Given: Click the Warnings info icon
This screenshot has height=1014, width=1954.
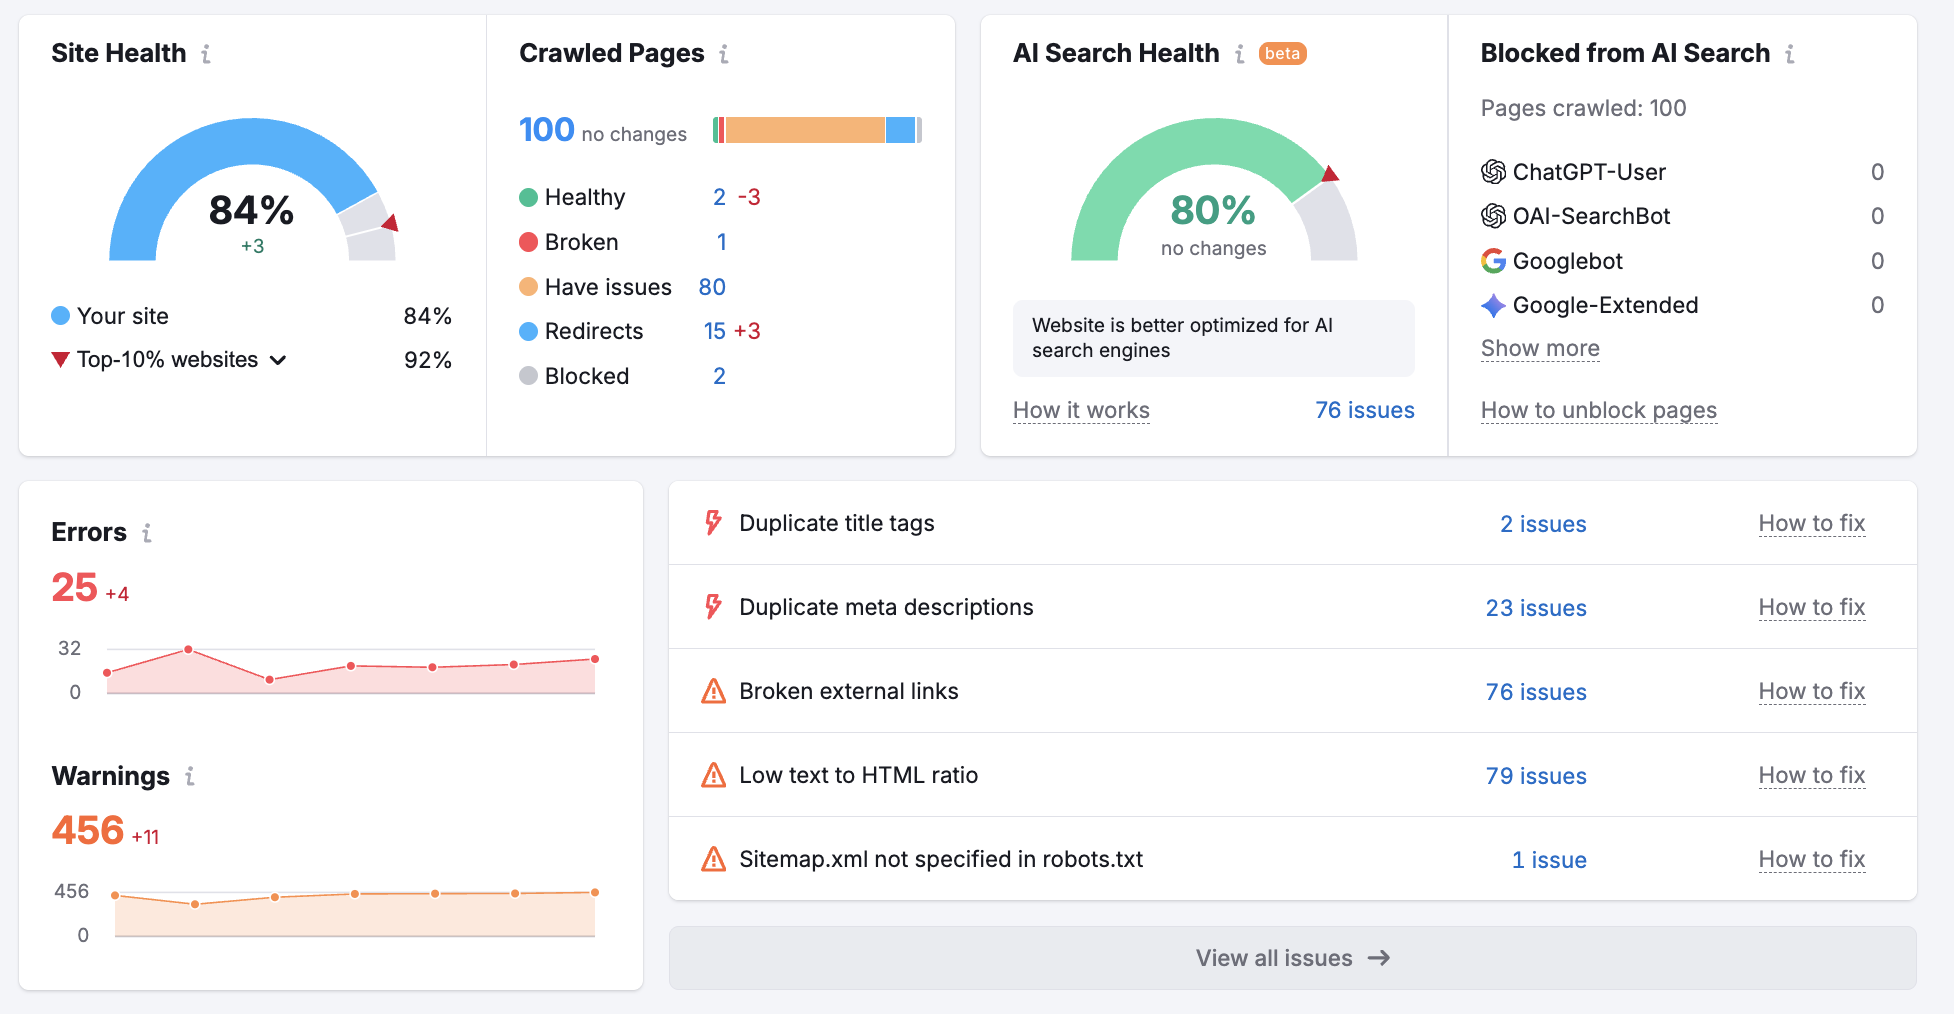Looking at the screenshot, I should (x=190, y=776).
